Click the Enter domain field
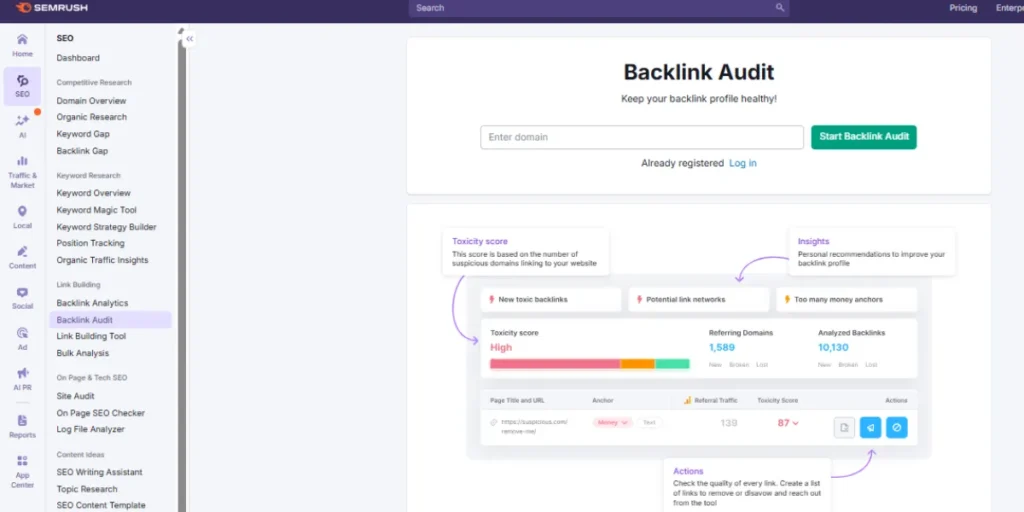 tap(642, 137)
